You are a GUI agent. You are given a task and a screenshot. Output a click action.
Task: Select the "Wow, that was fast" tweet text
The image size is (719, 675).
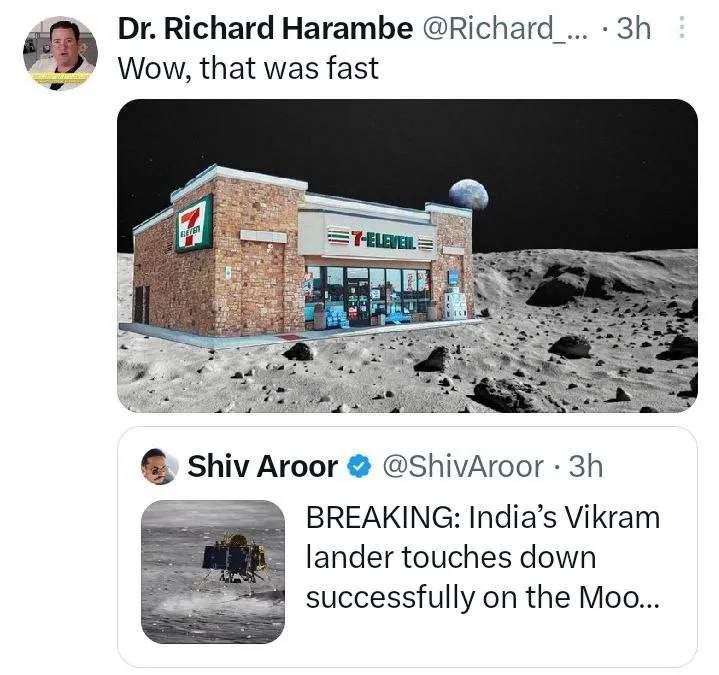point(248,68)
